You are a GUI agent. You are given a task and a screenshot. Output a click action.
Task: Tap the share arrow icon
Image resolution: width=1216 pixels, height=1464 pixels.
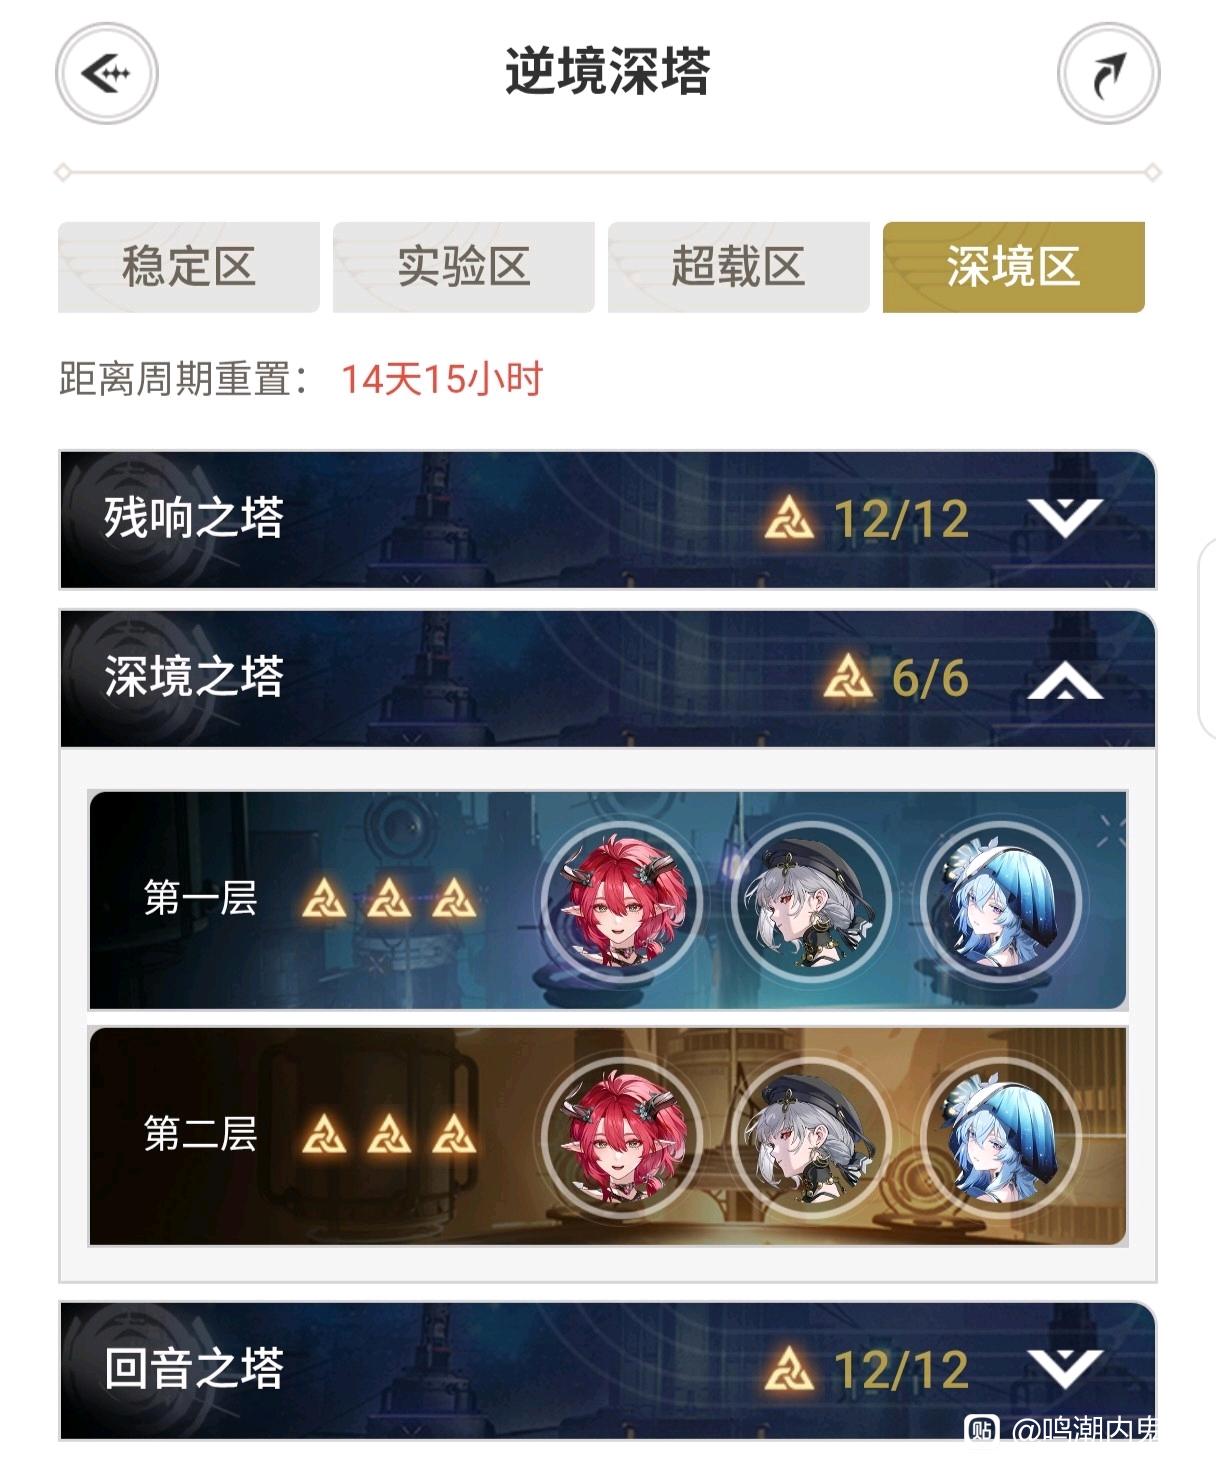pos(1108,74)
